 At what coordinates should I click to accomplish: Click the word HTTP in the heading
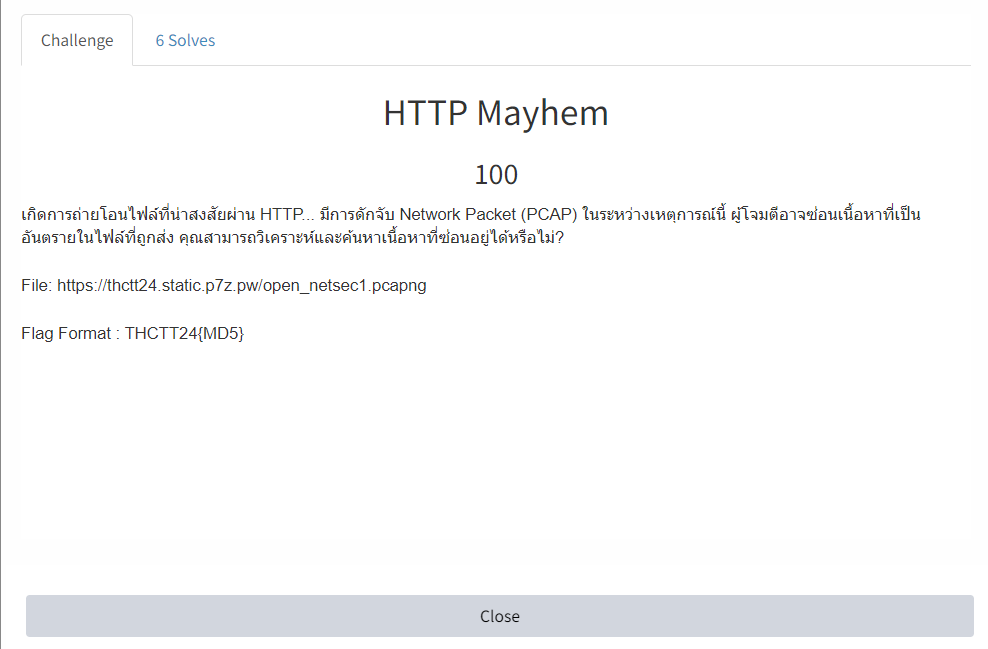click(x=425, y=113)
